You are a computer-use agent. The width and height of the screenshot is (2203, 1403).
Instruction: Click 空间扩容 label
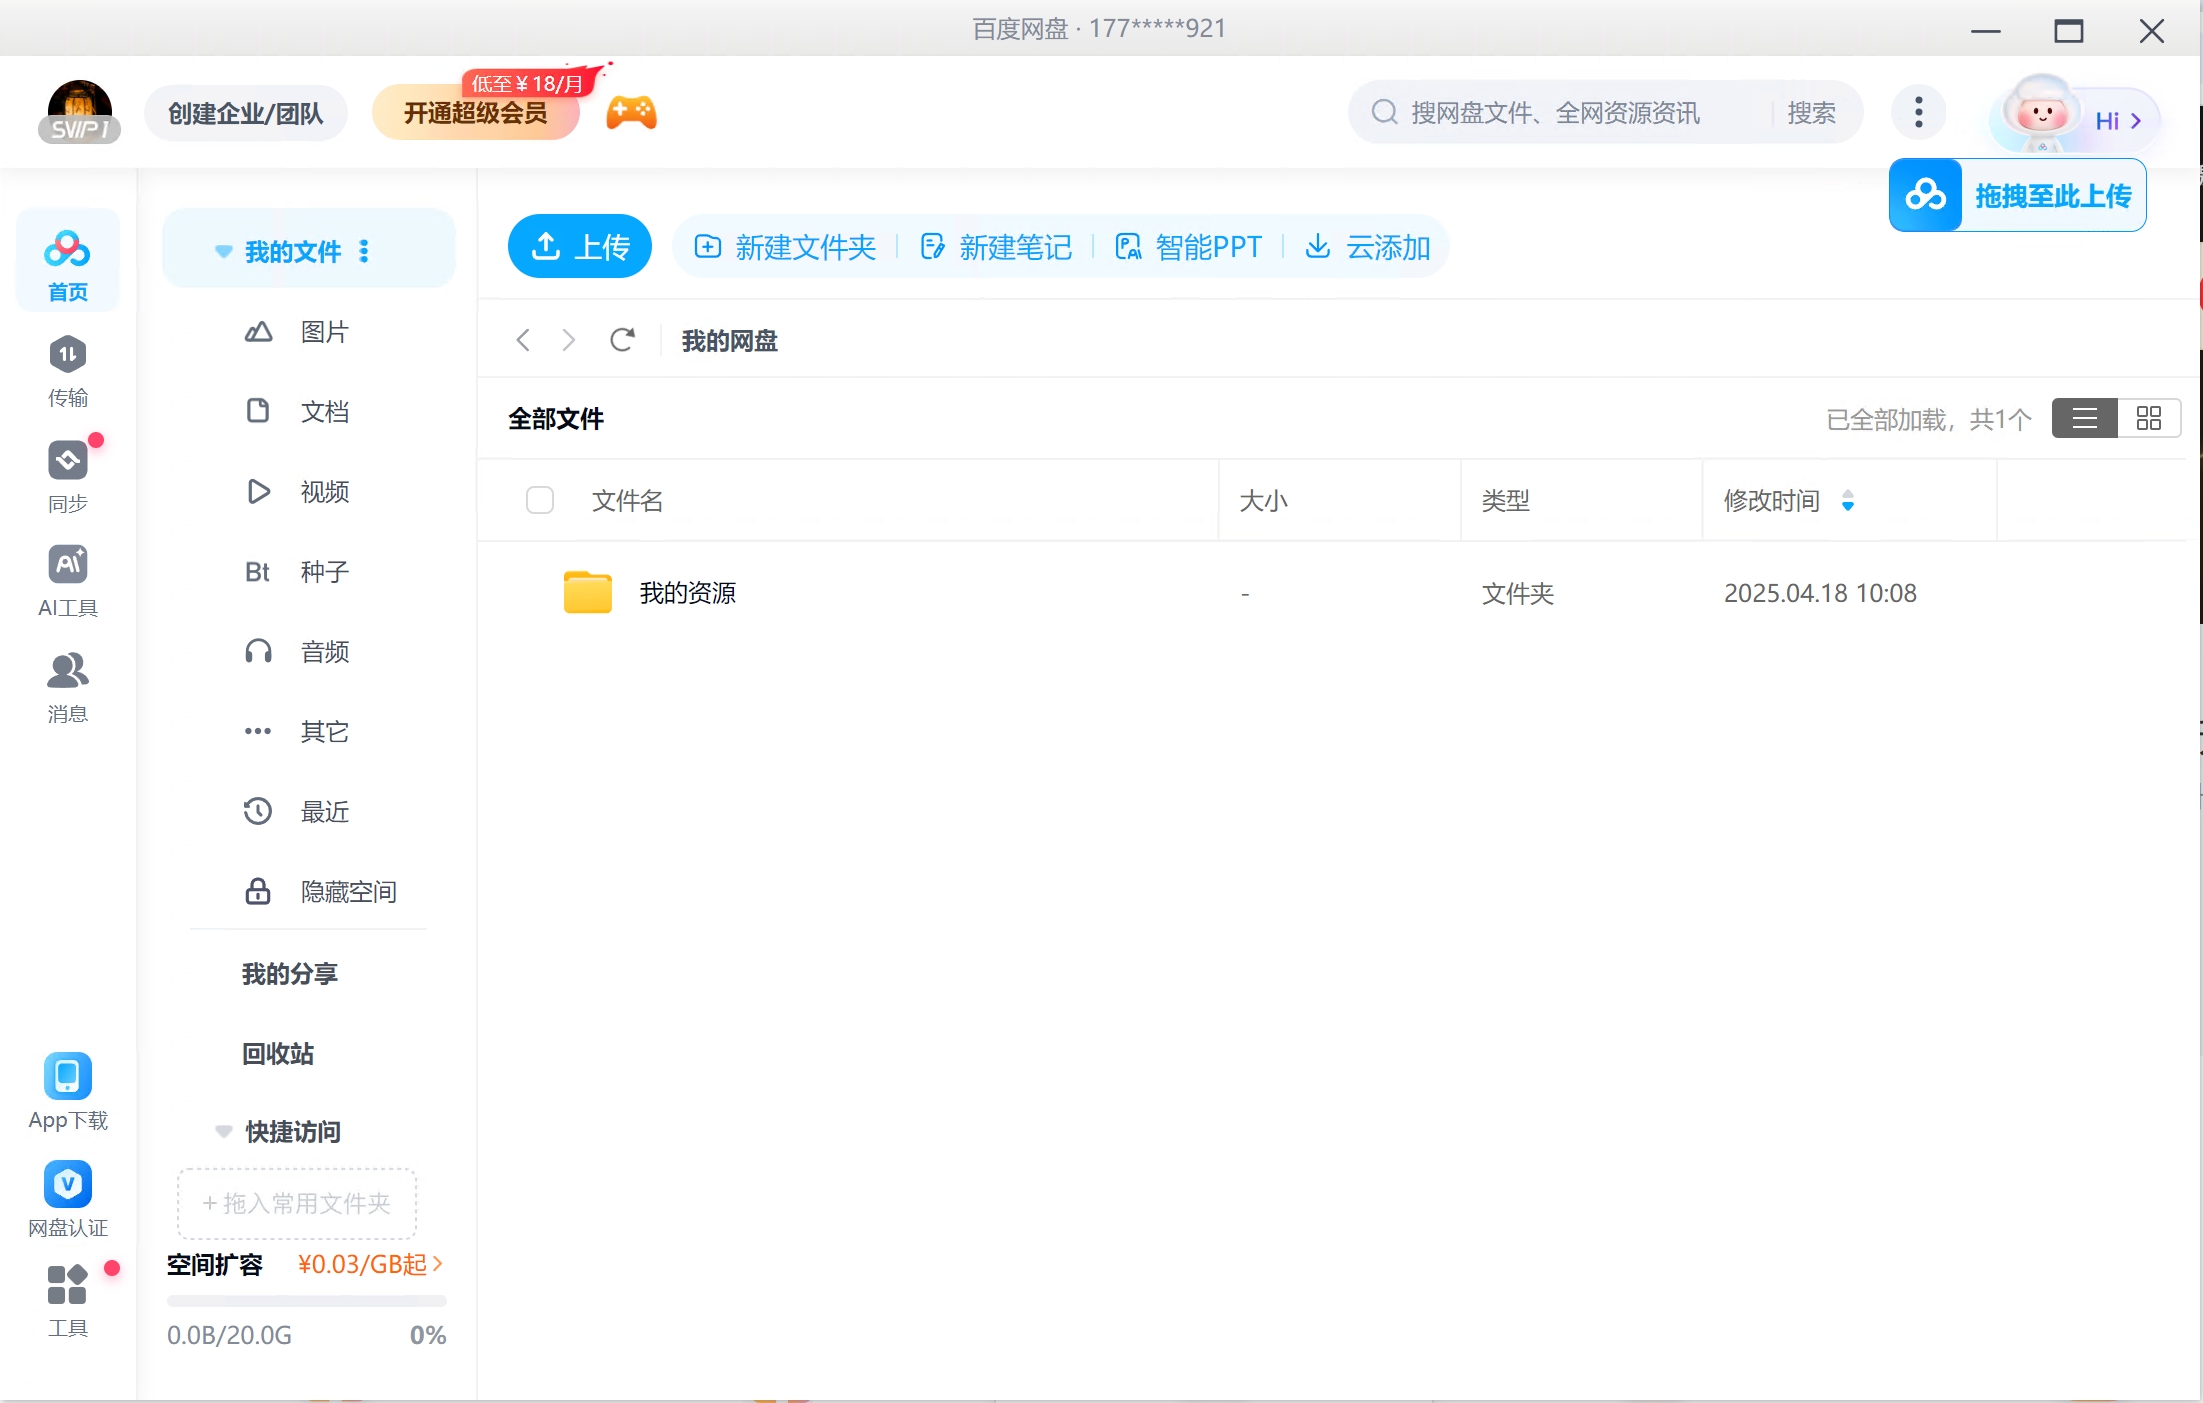(x=215, y=1265)
